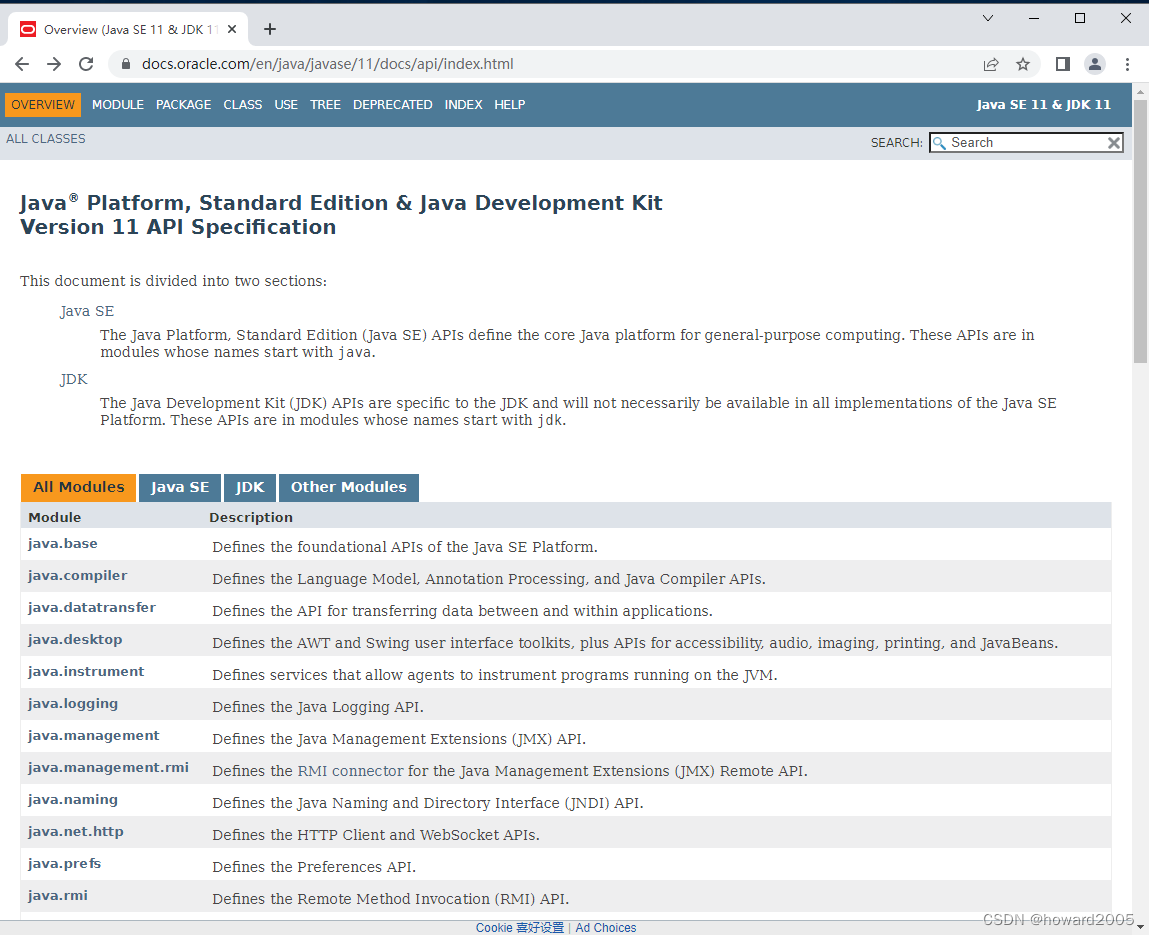Open the Ad Choices footer link
The height and width of the screenshot is (935, 1149).
[x=605, y=928]
